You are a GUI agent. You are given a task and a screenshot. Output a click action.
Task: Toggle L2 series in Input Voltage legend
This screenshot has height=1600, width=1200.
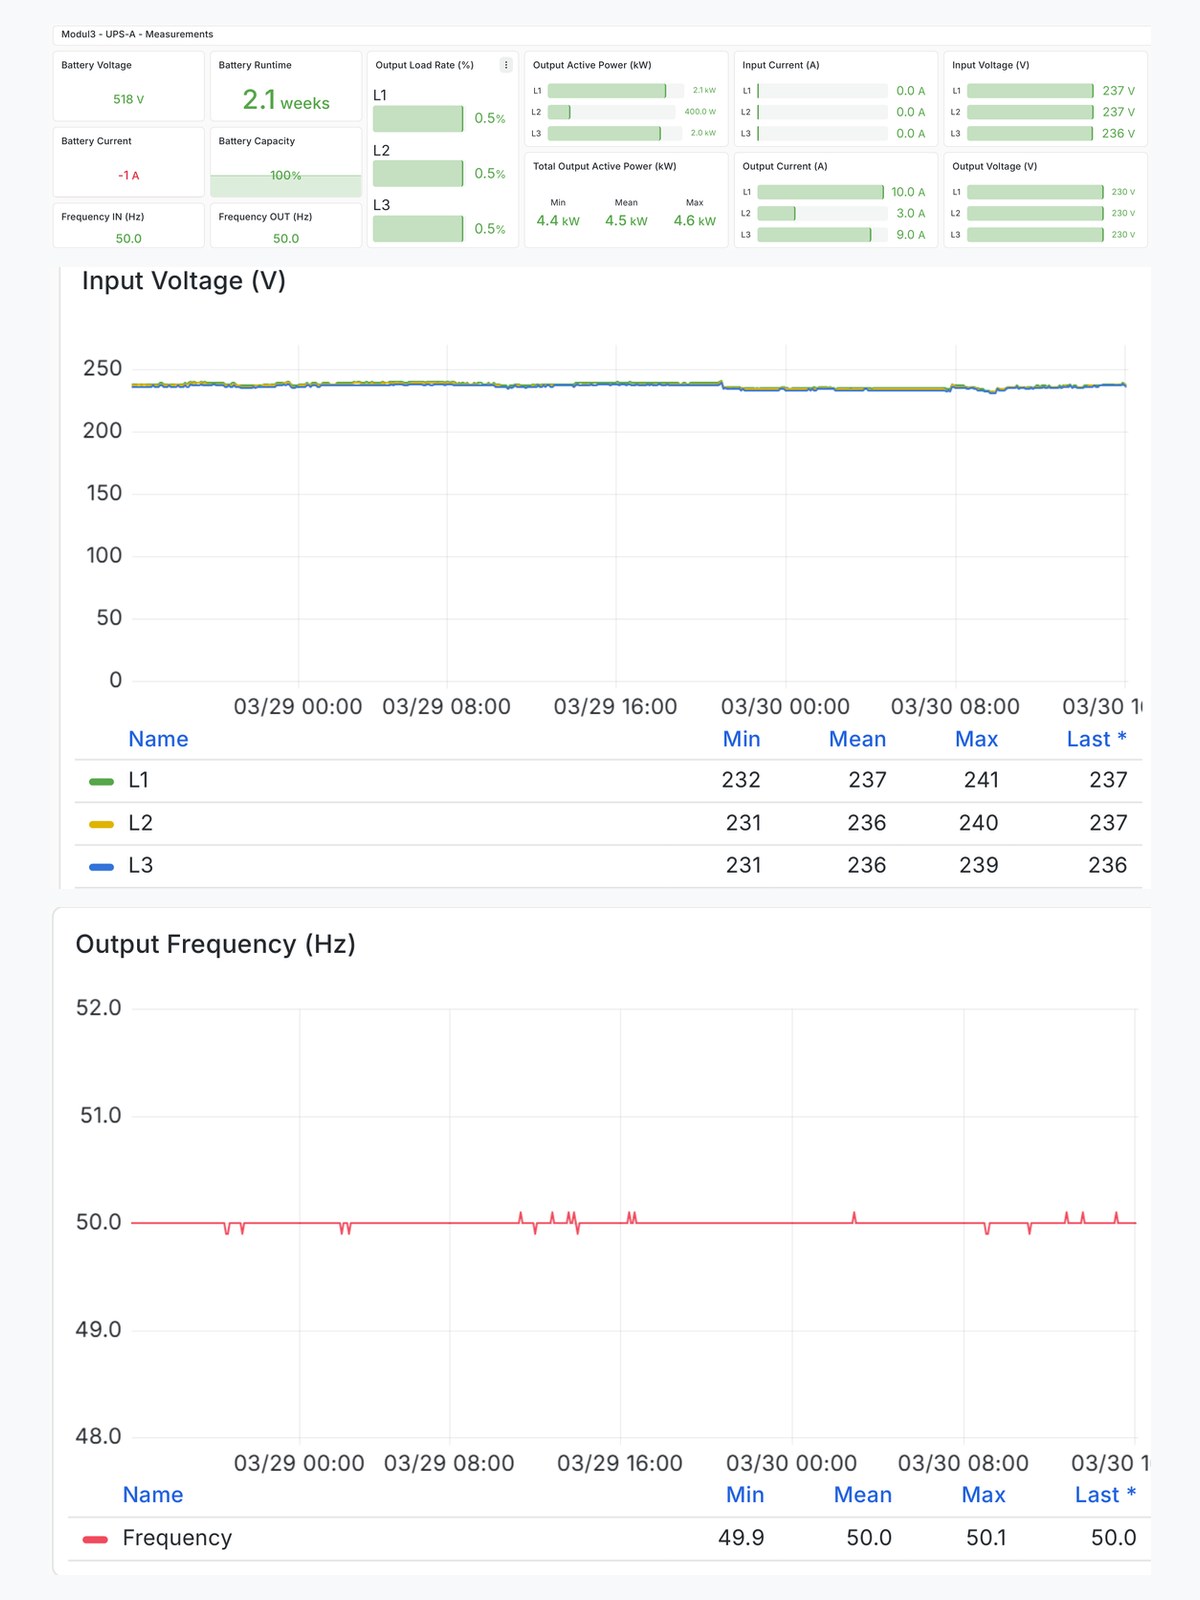pyautogui.click(x=140, y=823)
